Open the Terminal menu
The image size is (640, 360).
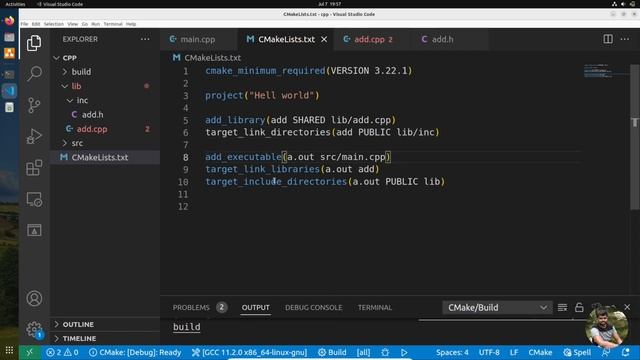coord(113,24)
